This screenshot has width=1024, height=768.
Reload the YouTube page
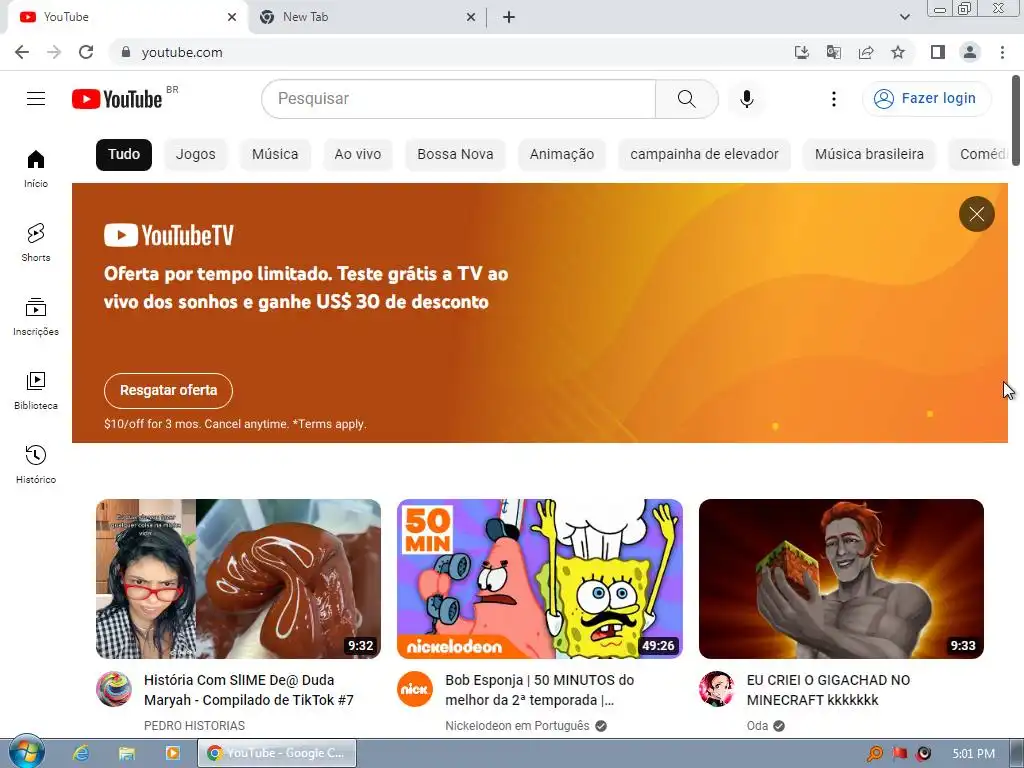point(86,52)
